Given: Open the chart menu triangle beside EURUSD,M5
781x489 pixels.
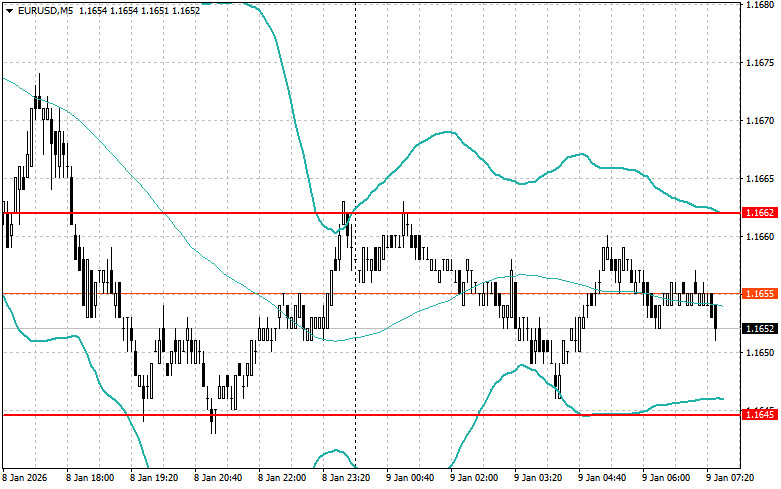Looking at the screenshot, I should point(9,10).
